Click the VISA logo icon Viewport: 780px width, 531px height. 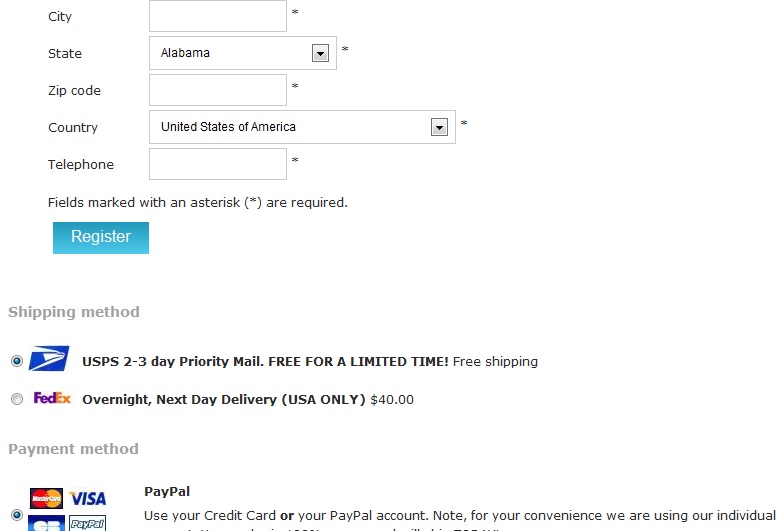(x=88, y=498)
